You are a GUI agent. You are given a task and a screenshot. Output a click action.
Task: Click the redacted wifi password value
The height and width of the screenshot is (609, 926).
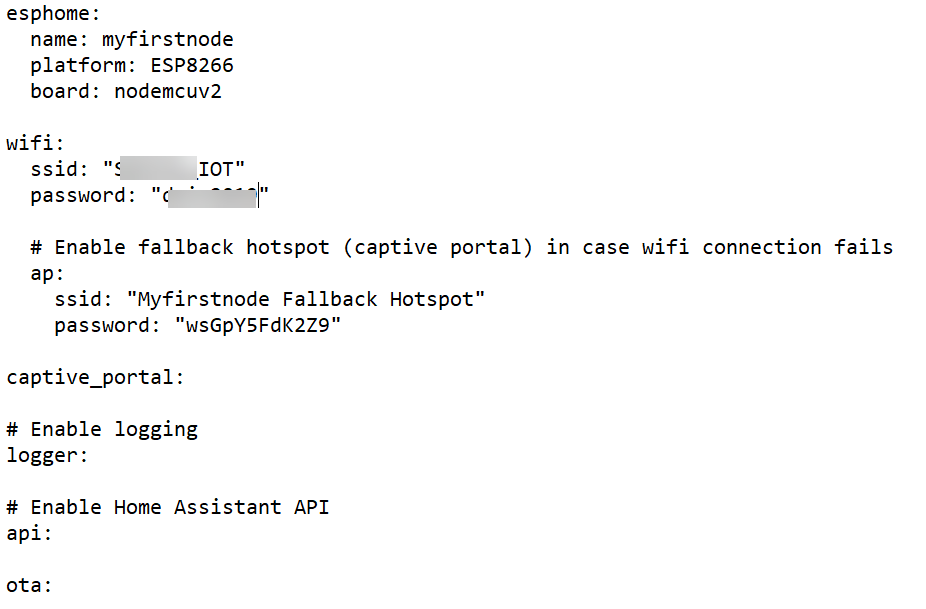point(210,196)
